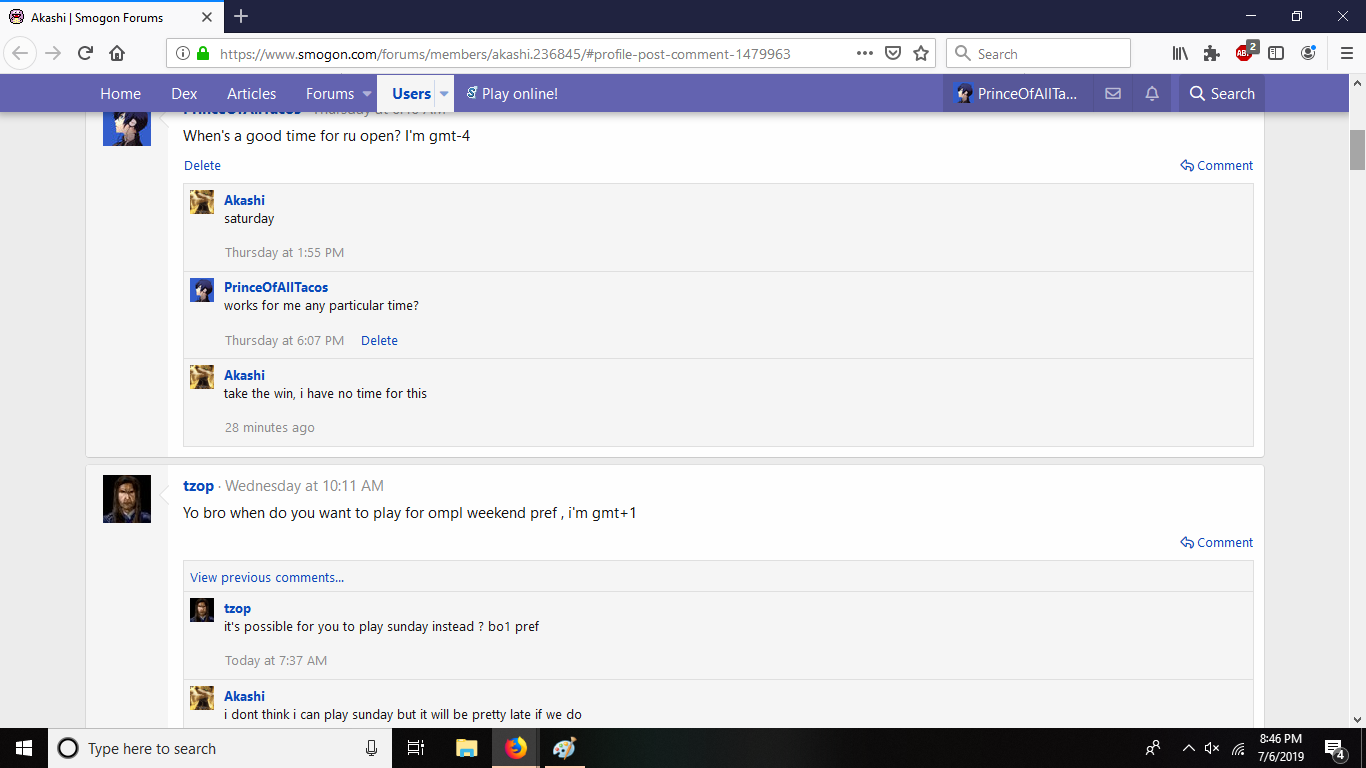The width and height of the screenshot is (1366, 768).
Task: View Smogon alerts bell
Action: click(x=1152, y=94)
